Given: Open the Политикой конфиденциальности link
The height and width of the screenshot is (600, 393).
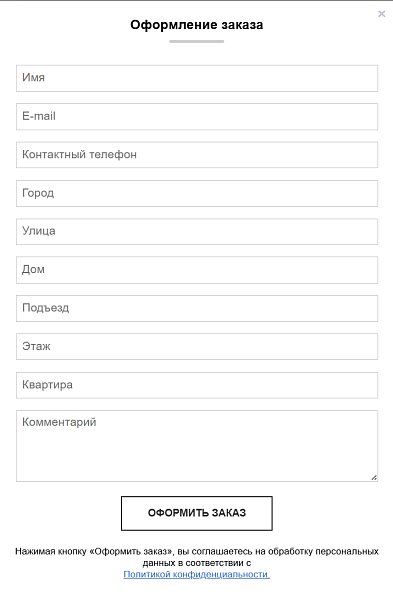Looking at the screenshot, I should (x=197, y=574).
